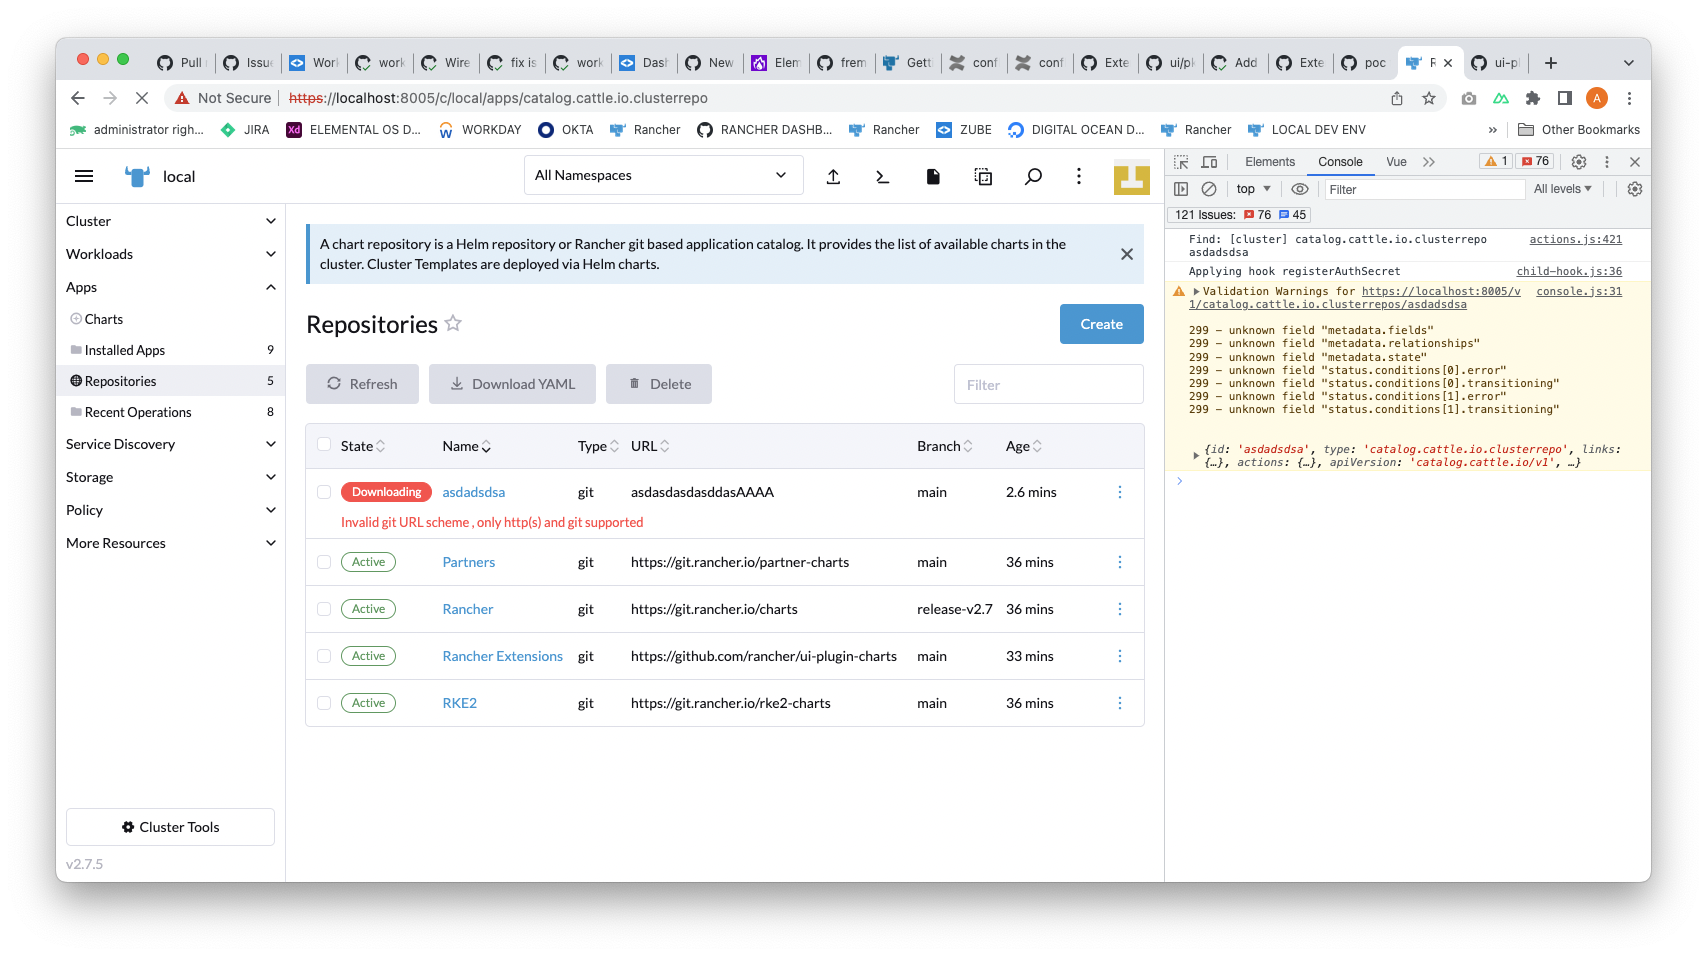The image size is (1707, 956).
Task: Switch to the Elements tab in DevTools
Action: [1269, 161]
